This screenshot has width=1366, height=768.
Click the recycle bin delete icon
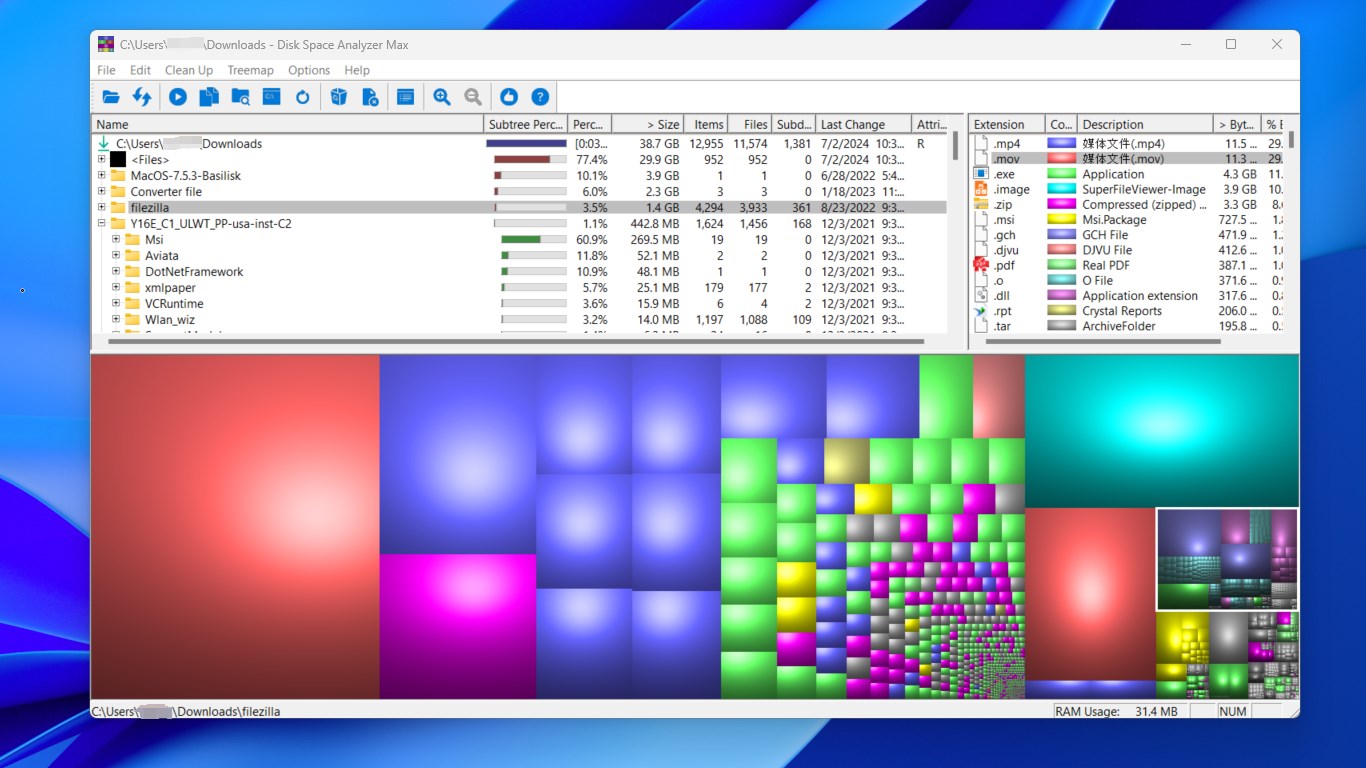pos(339,97)
